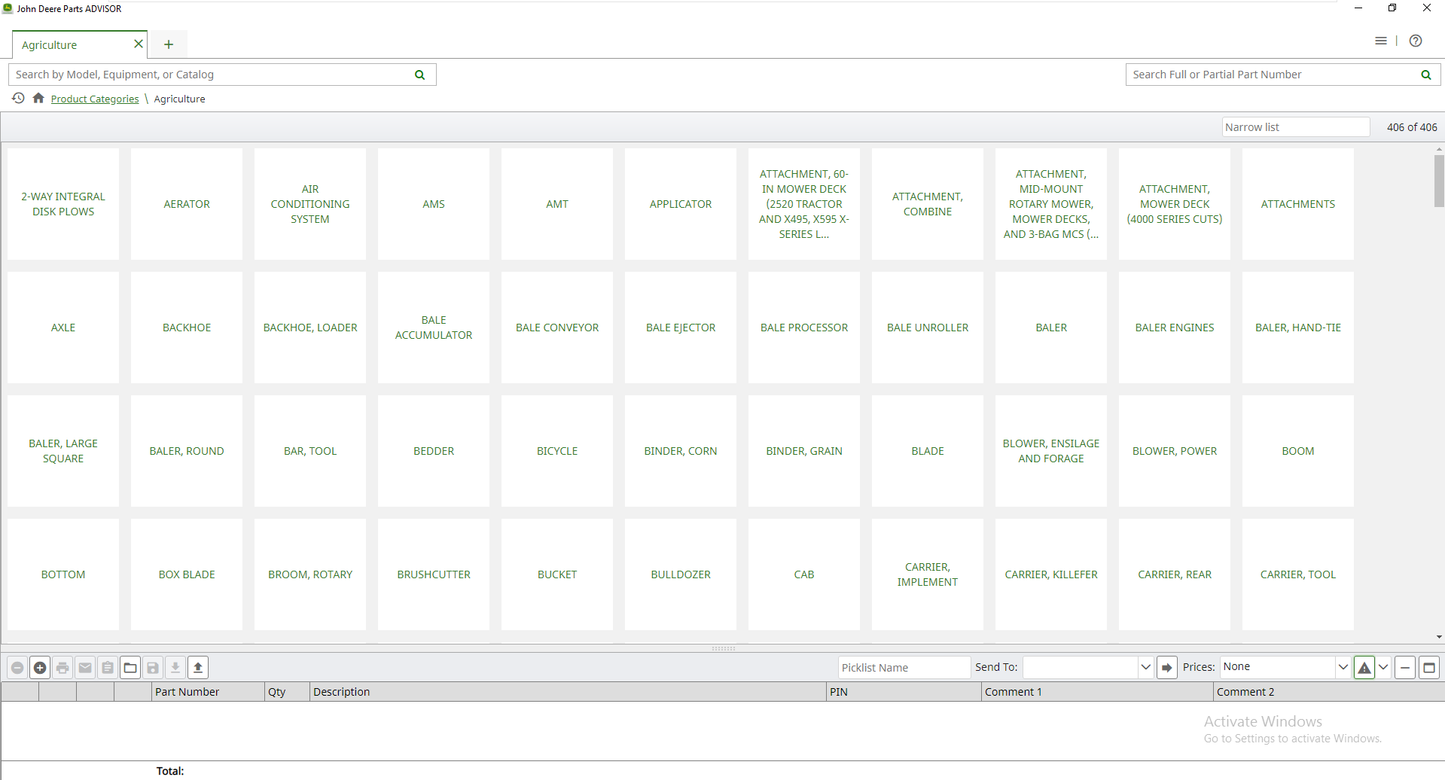Choose the BLOWER, ENSILAGE AND FORAGE tile
Viewport: 1445px width, 780px height.
pos(1051,451)
